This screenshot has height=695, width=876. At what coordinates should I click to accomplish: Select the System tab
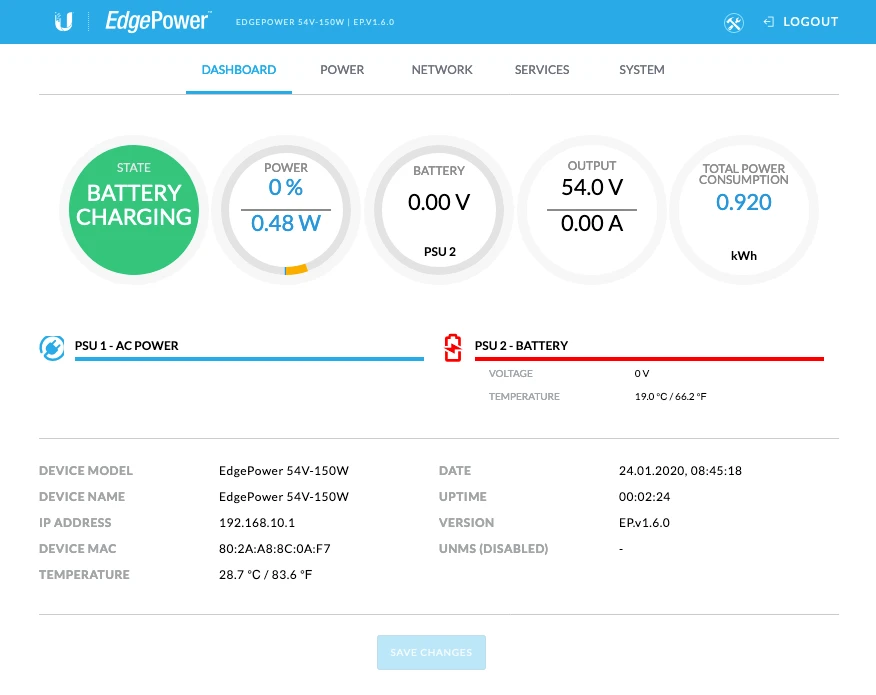pyautogui.click(x=641, y=70)
